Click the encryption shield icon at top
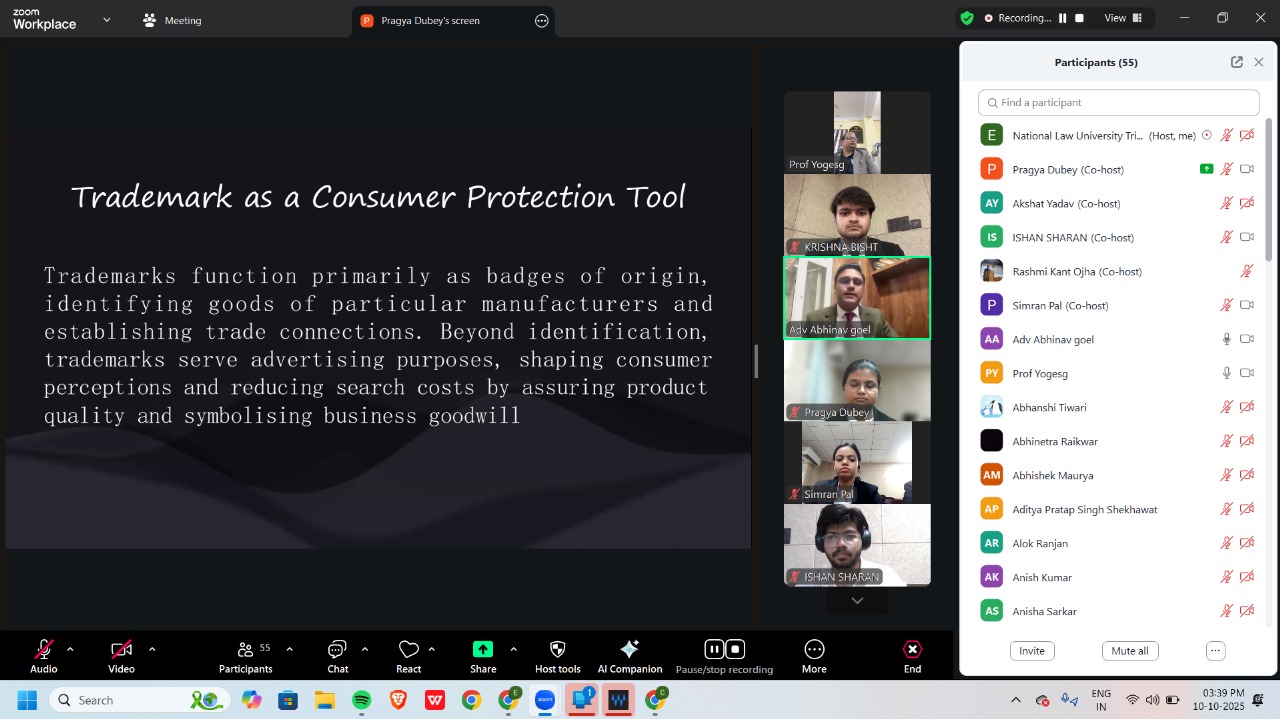This screenshot has width=1280, height=719. pos(966,18)
